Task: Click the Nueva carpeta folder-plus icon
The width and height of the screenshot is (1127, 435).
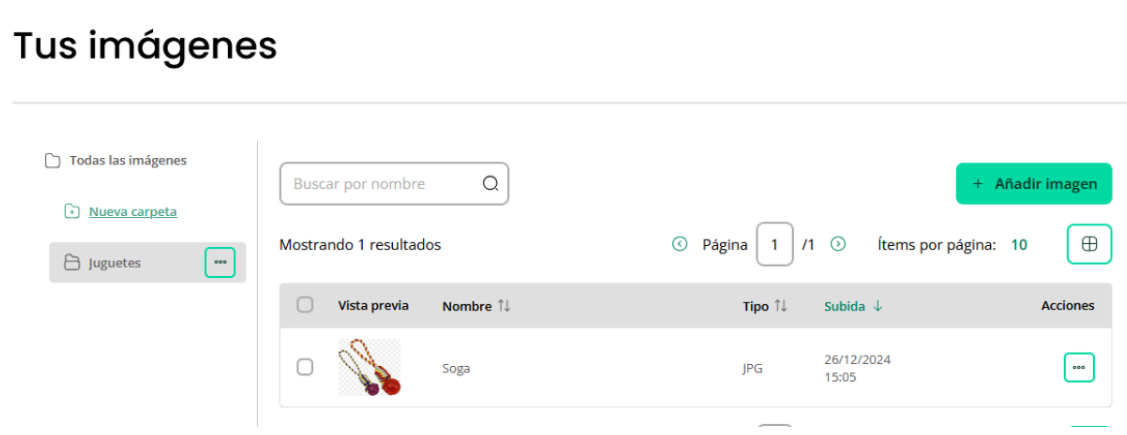Action: point(72,211)
